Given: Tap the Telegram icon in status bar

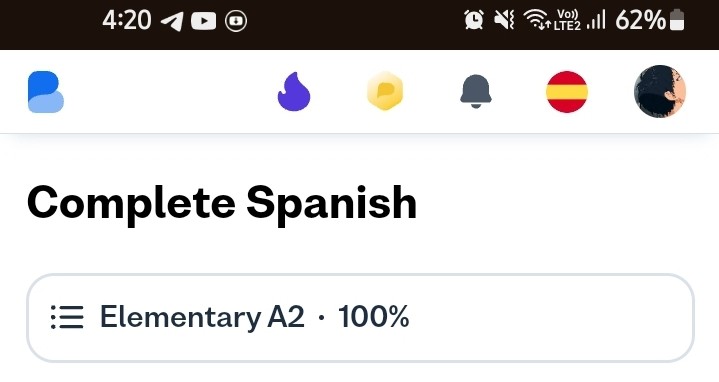Looking at the screenshot, I should pos(172,21).
